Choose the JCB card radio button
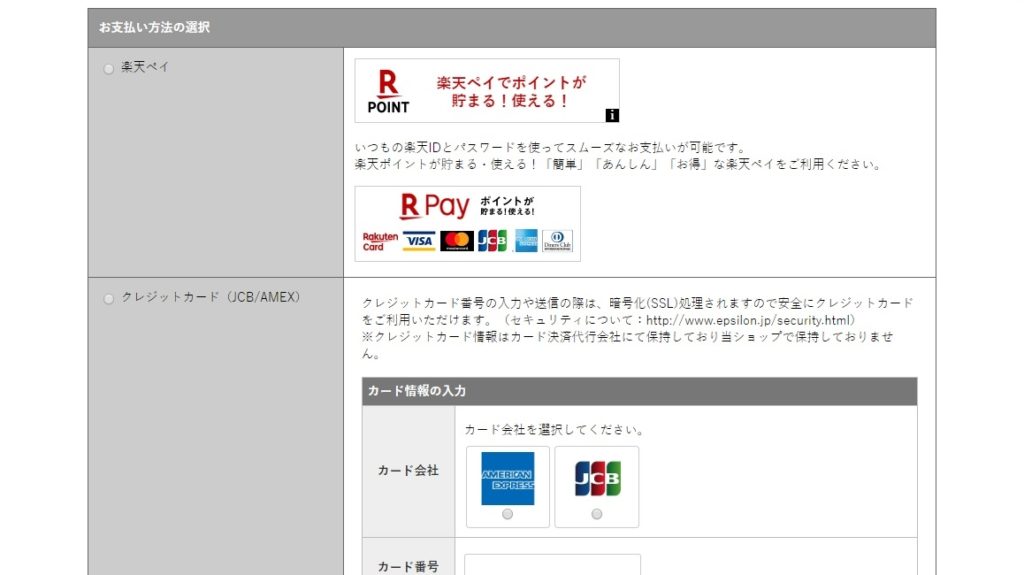This screenshot has height=575, width=1024. (596, 514)
